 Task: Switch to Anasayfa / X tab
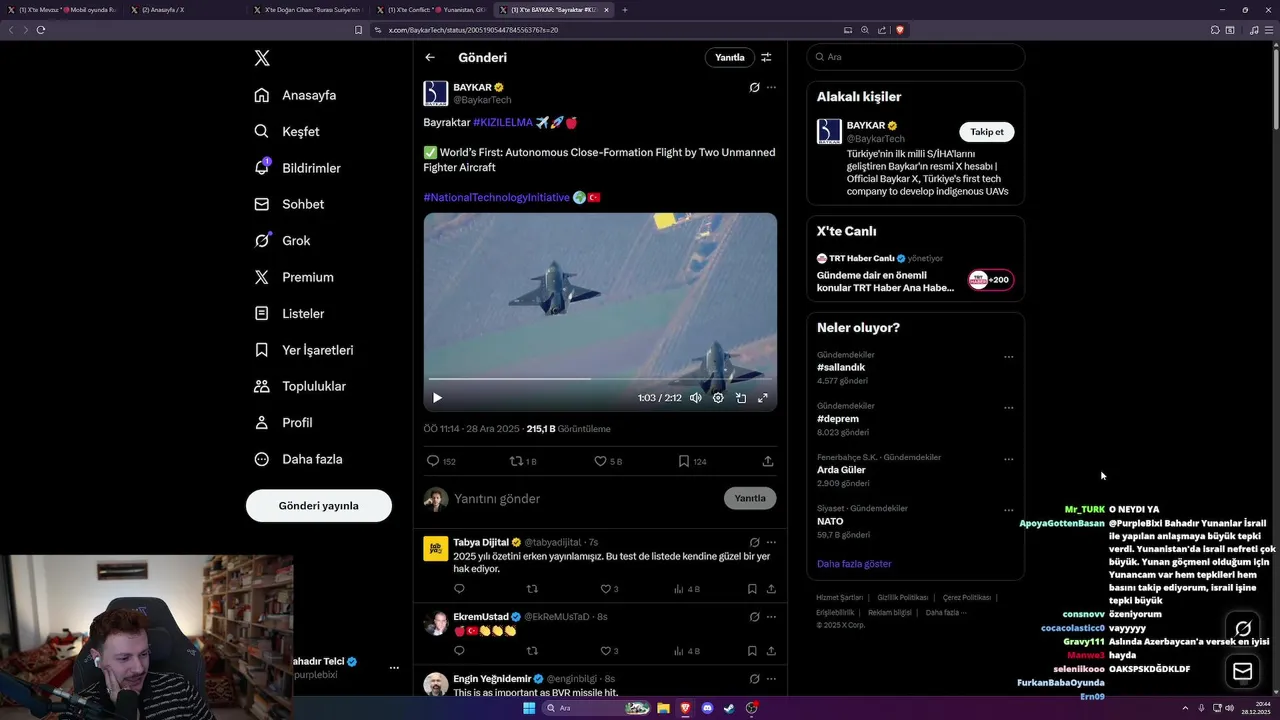[186, 10]
